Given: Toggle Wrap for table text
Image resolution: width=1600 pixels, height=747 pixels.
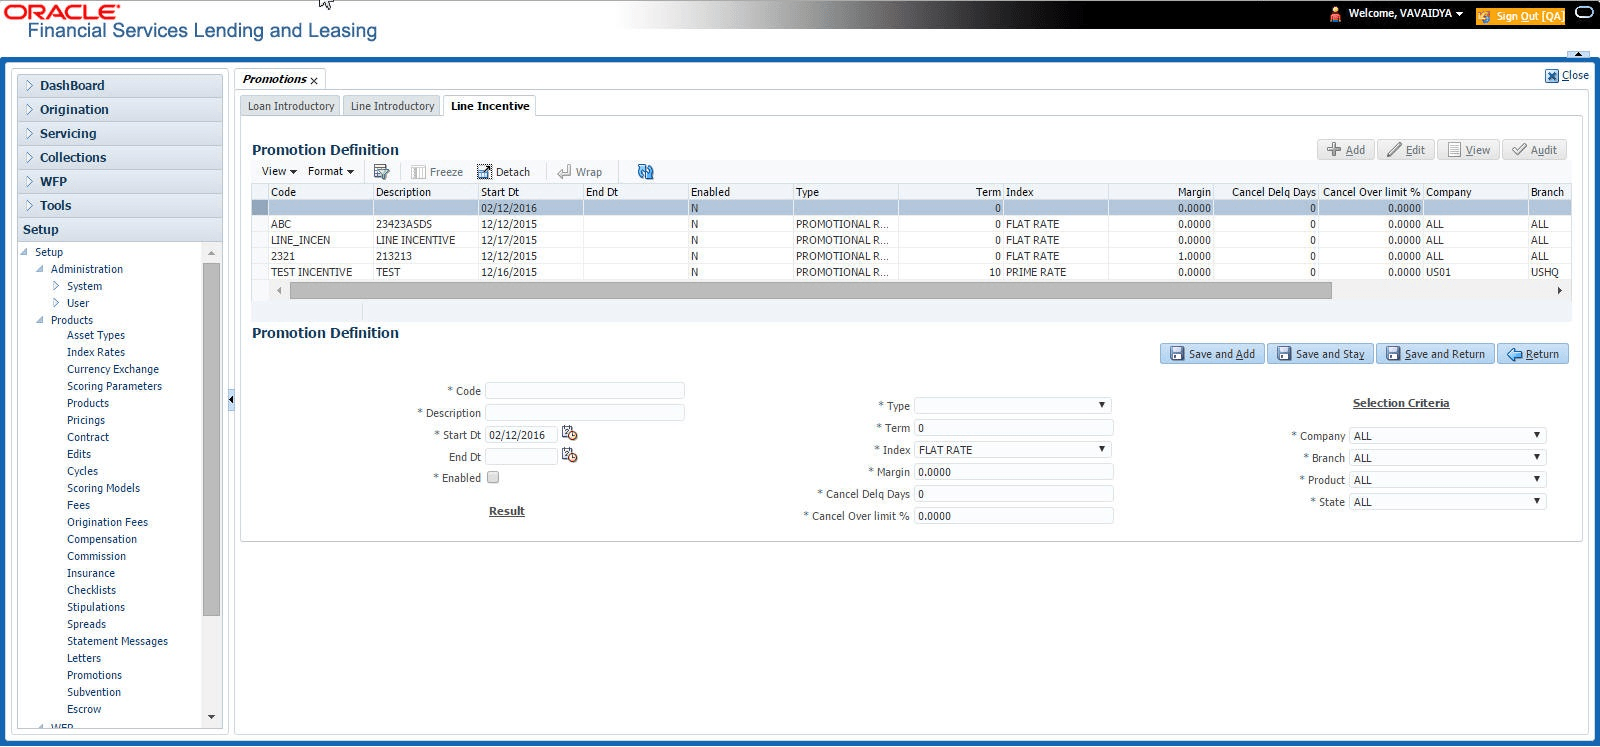Looking at the screenshot, I should tap(580, 172).
